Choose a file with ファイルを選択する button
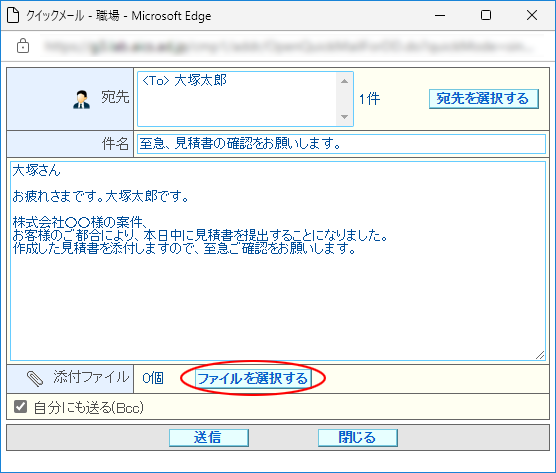The image size is (556, 473). [253, 378]
